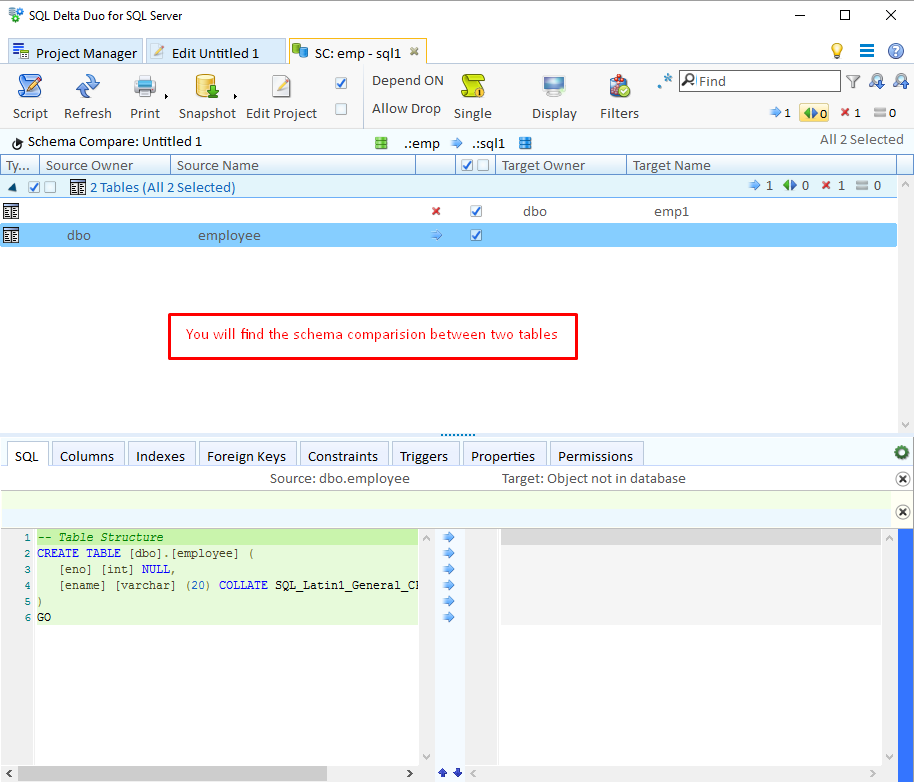
Task: Open the search filter funnel dropdown
Action: 853,81
